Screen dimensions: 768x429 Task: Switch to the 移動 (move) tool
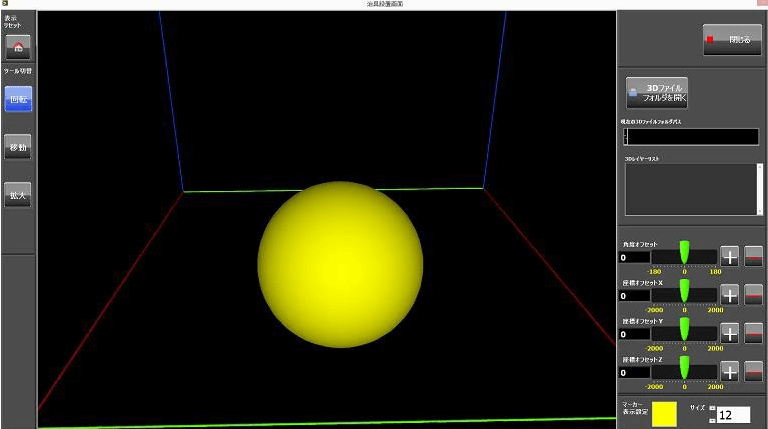[x=18, y=147]
